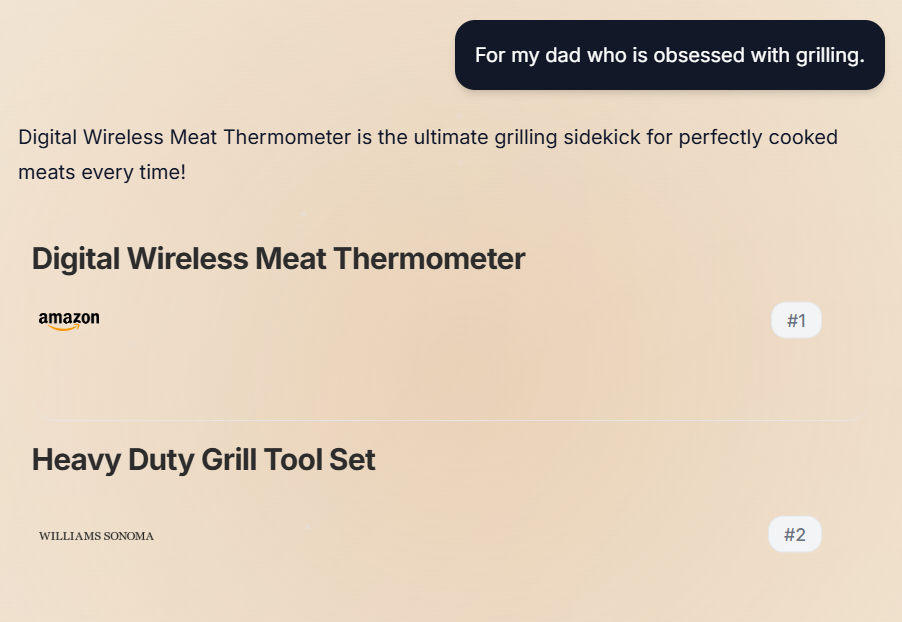Image resolution: width=902 pixels, height=622 pixels.
Task: Click the Amazon logo
Action: [x=69, y=320]
